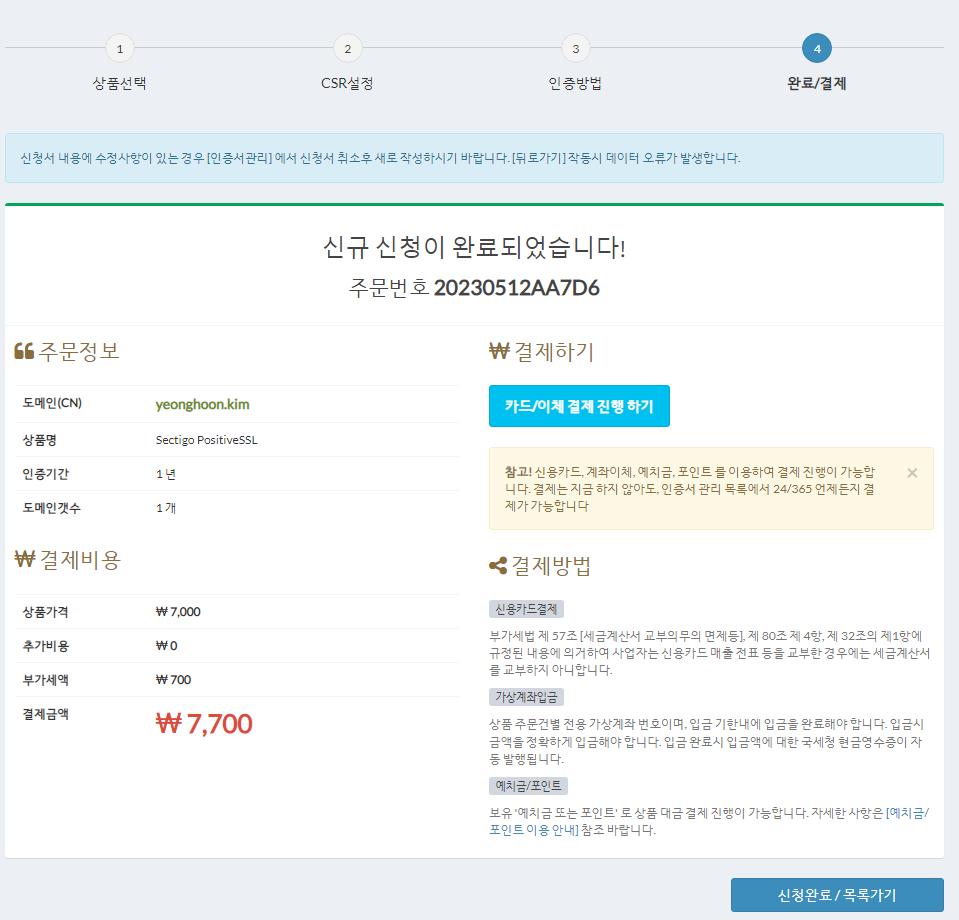The height and width of the screenshot is (920, 959).
Task: Click the quote icon beside 주문정보
Action: [x=24, y=352]
